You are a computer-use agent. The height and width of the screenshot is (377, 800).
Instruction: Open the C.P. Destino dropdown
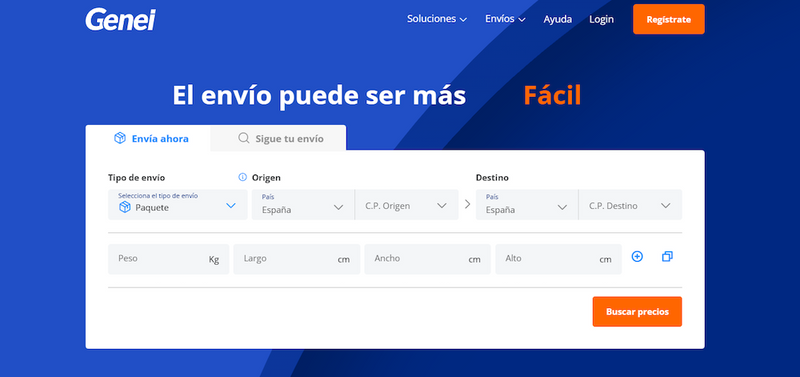[631, 205]
